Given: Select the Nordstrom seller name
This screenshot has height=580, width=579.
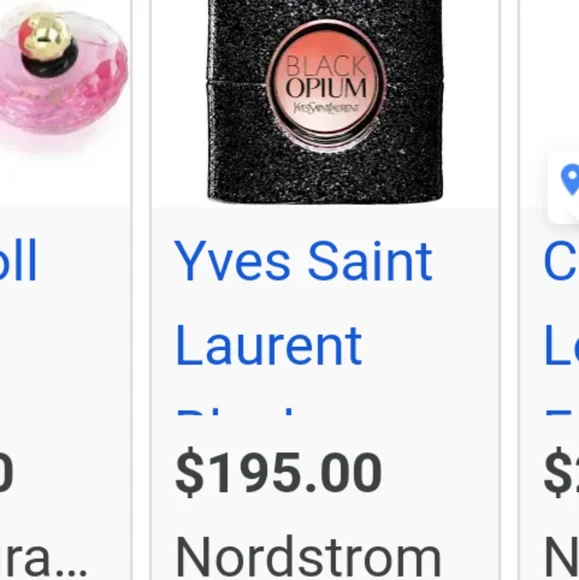Looking at the screenshot, I should 308,557.
